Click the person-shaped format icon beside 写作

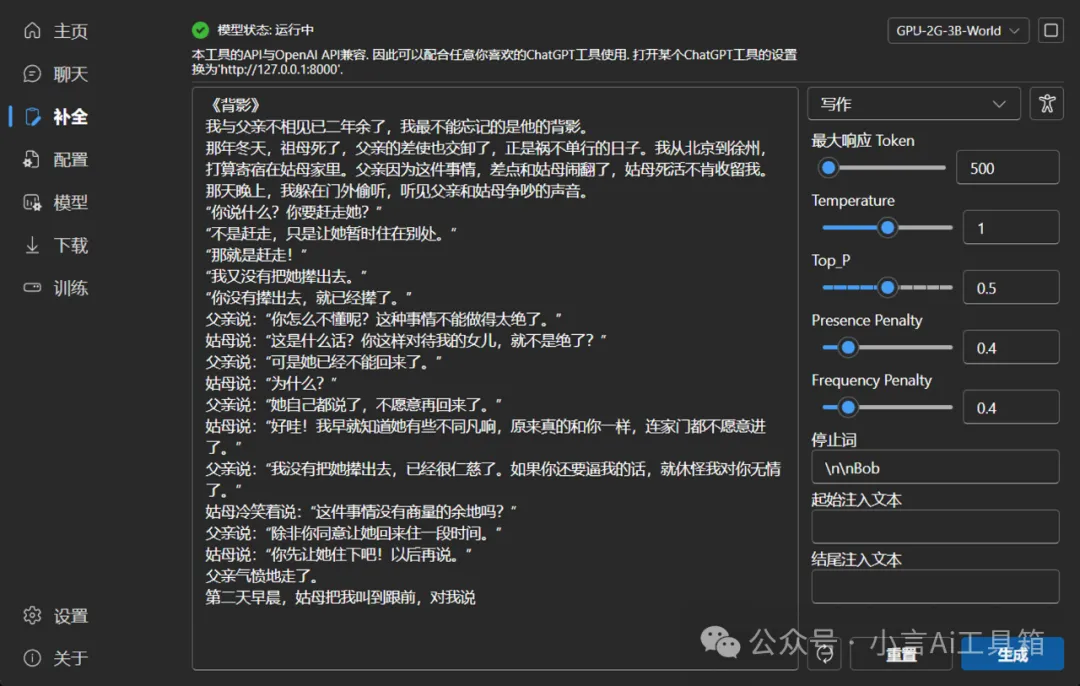point(1046,104)
